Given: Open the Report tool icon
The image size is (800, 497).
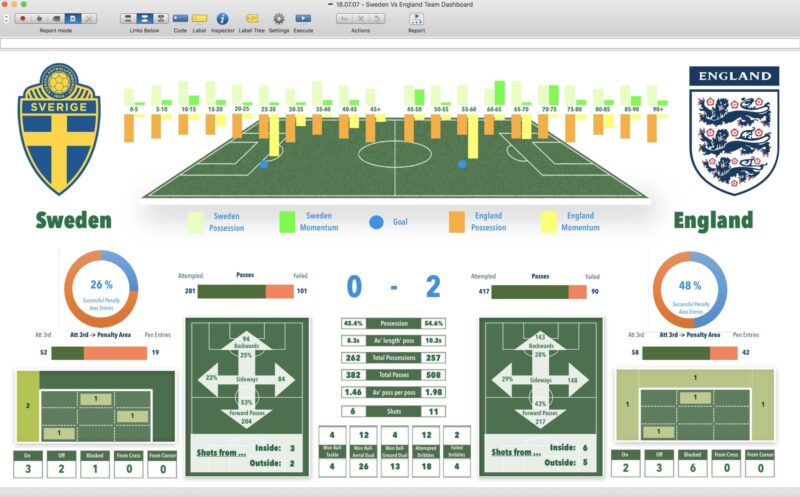Looking at the screenshot, I should coord(416,19).
